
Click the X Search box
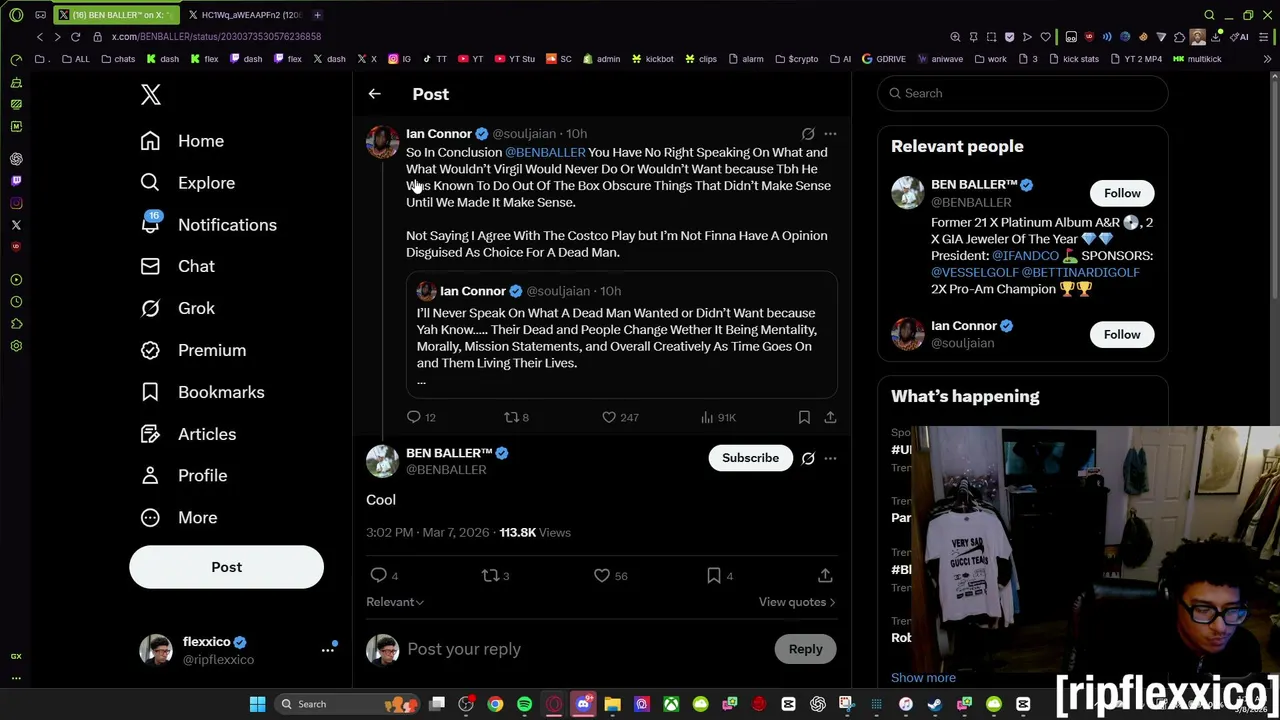(x=1022, y=93)
